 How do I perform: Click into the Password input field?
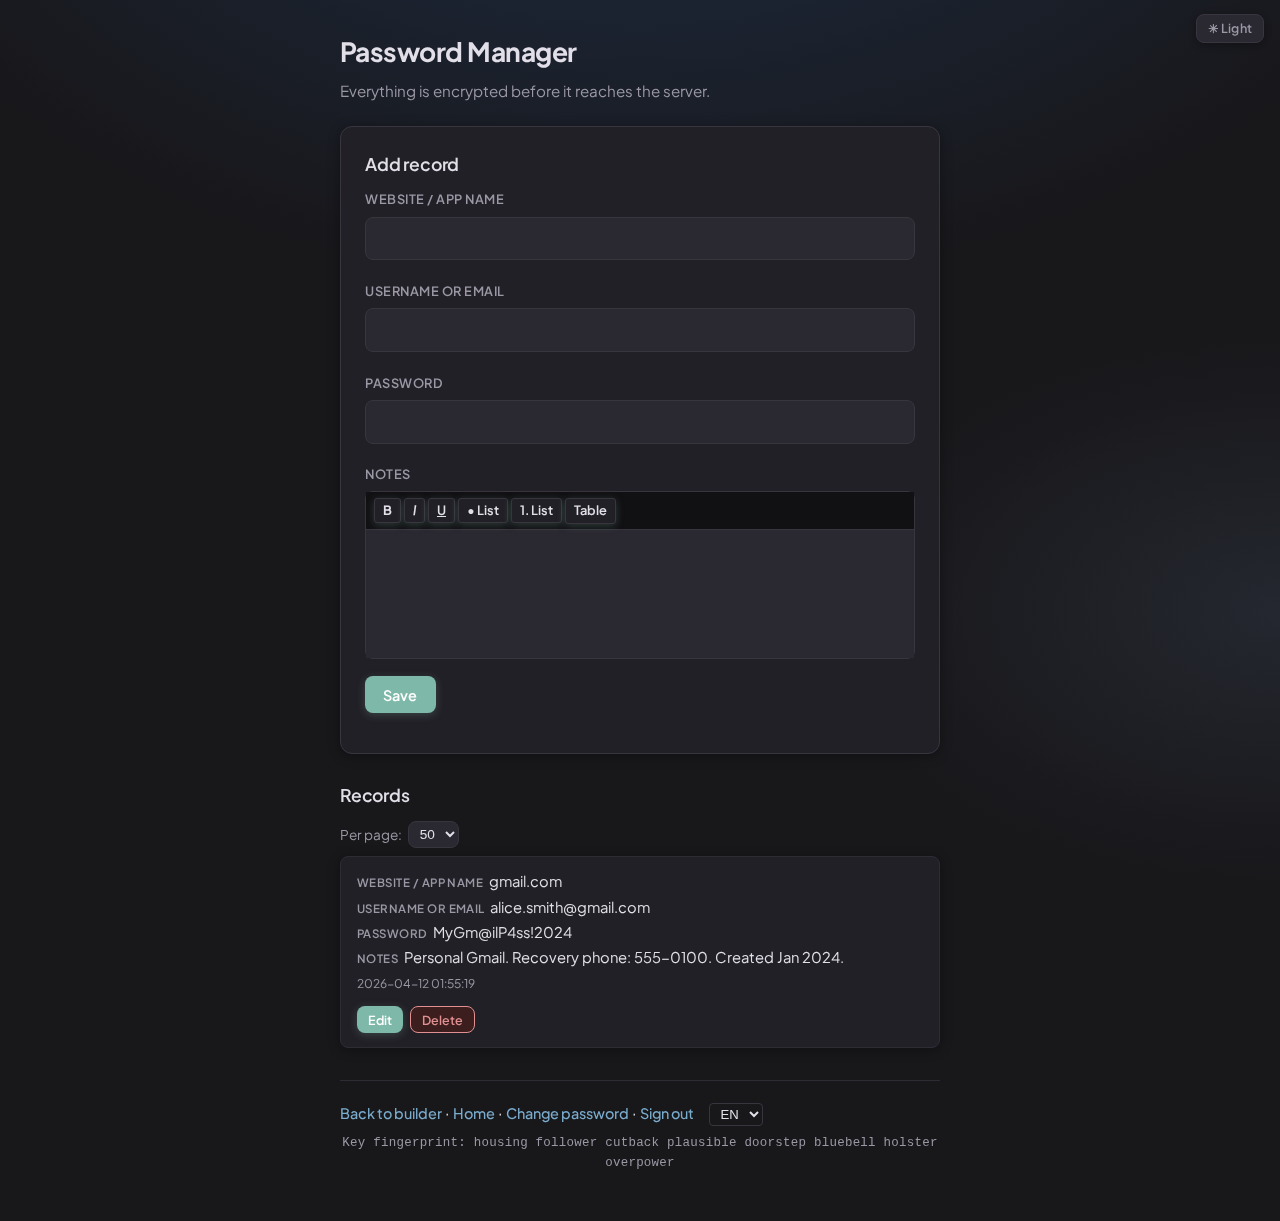(x=640, y=423)
